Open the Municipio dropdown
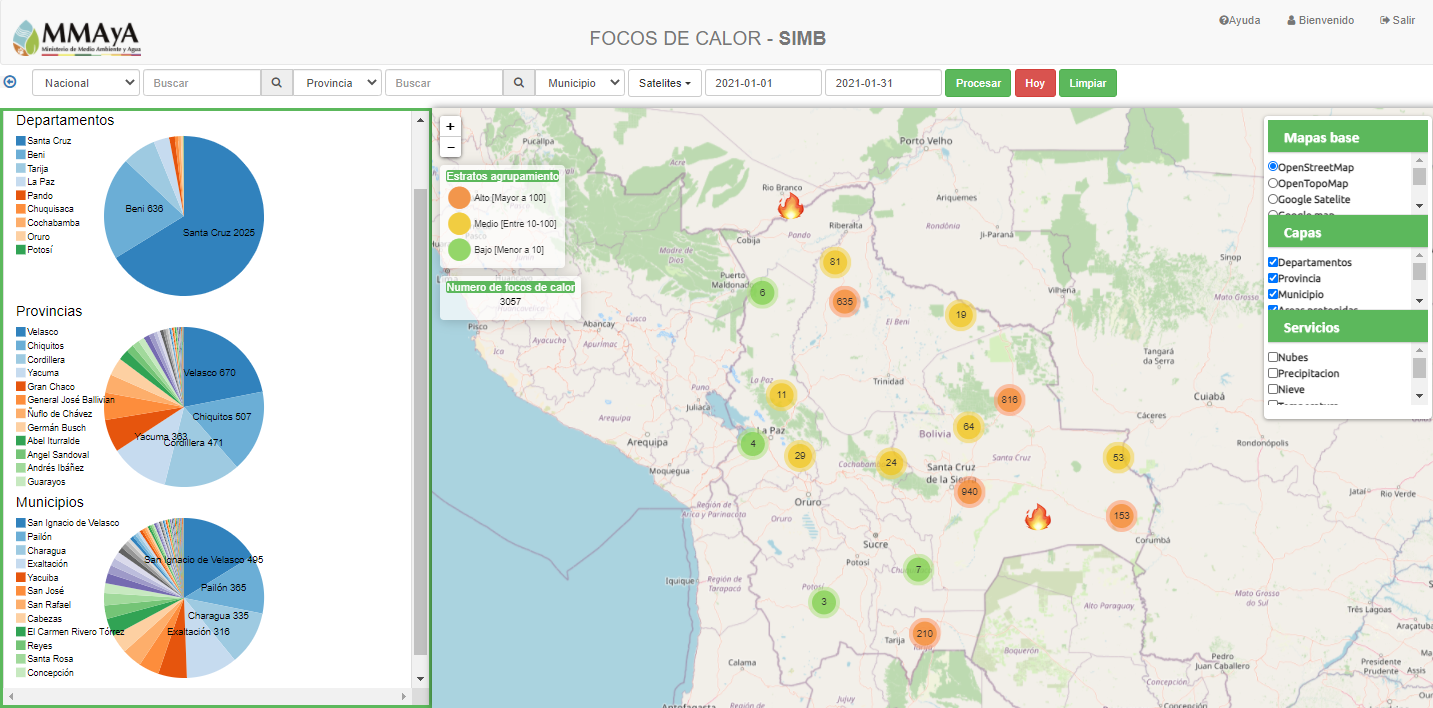The image size is (1433, 708). (x=580, y=83)
